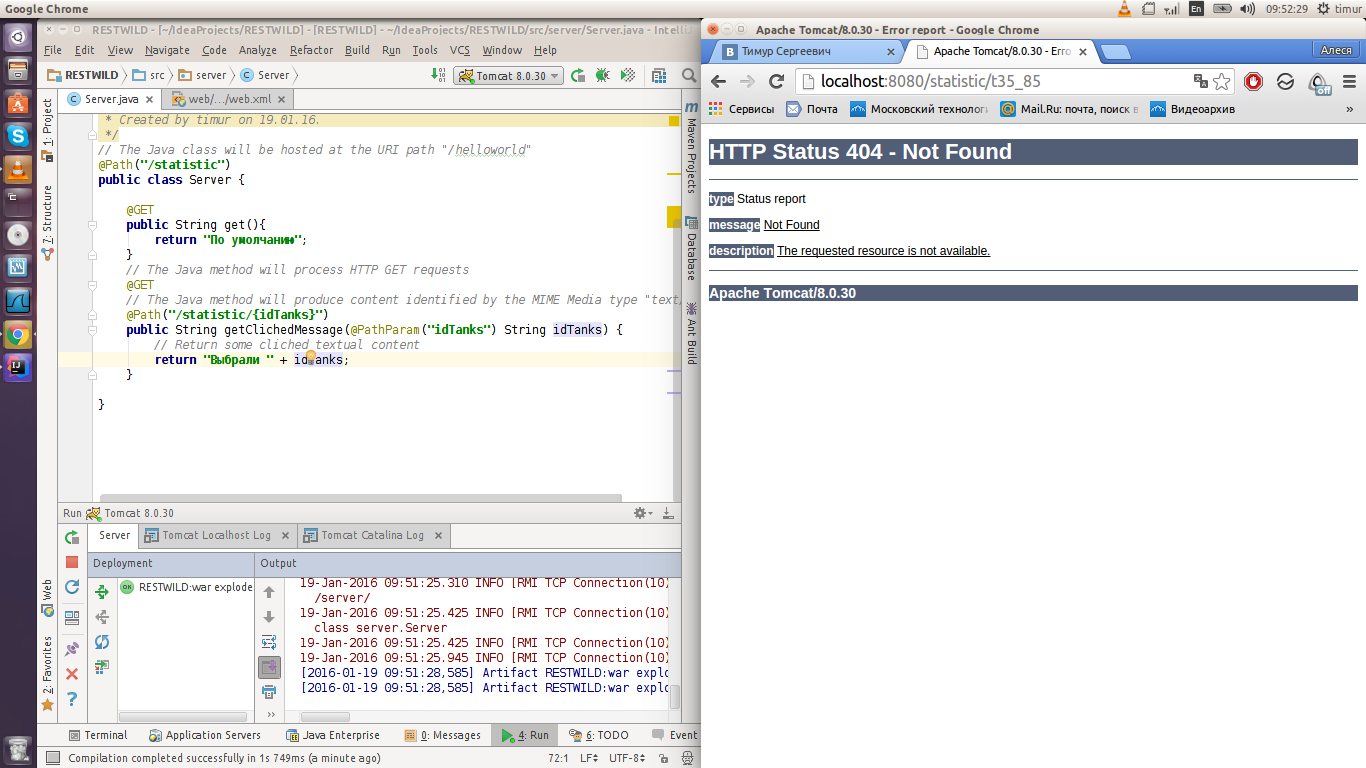Image resolution: width=1366 pixels, height=768 pixels.
Task: Toggle soft wraps in Output pane
Action: click(x=269, y=642)
